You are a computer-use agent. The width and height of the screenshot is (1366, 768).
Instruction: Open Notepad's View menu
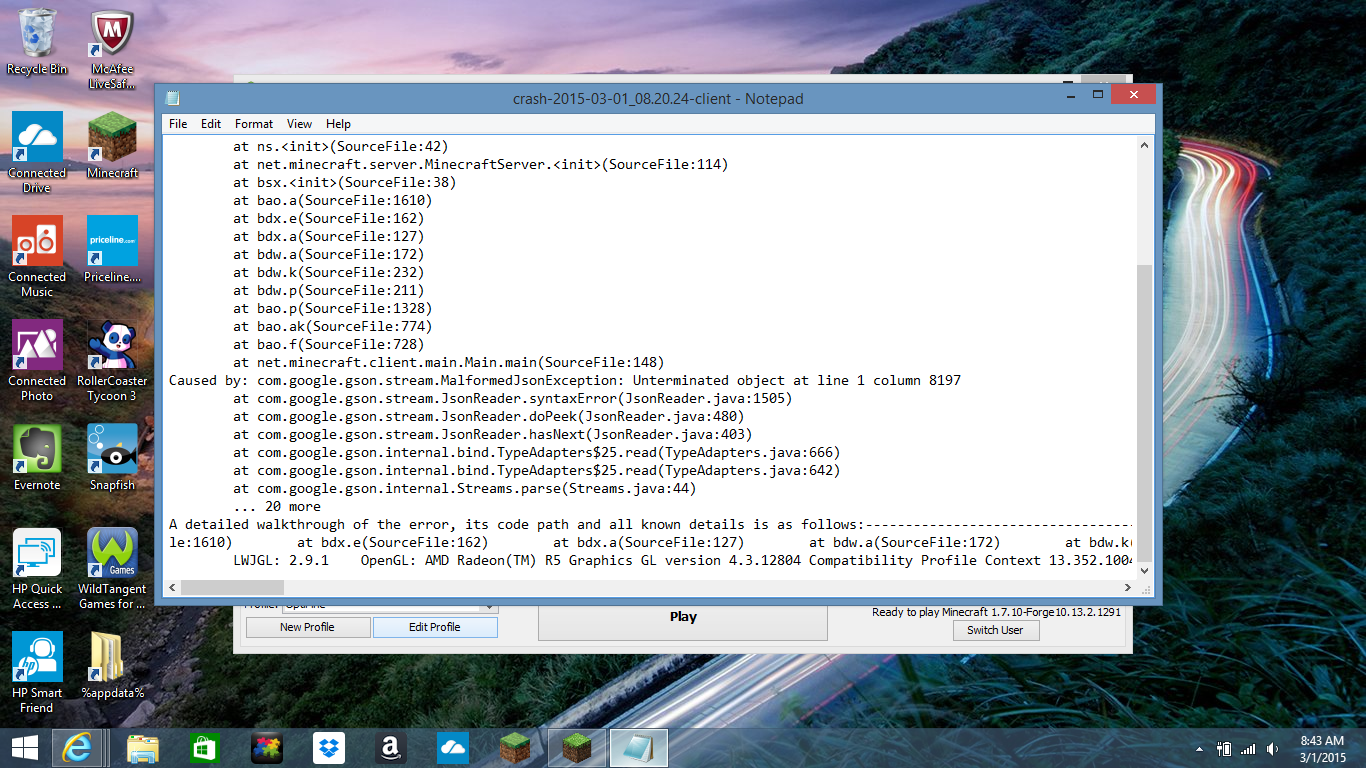(299, 124)
